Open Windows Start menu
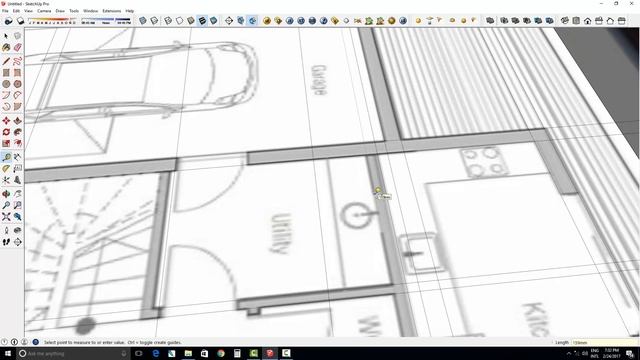Viewport: 640px width, 360px height. click(x=8, y=353)
